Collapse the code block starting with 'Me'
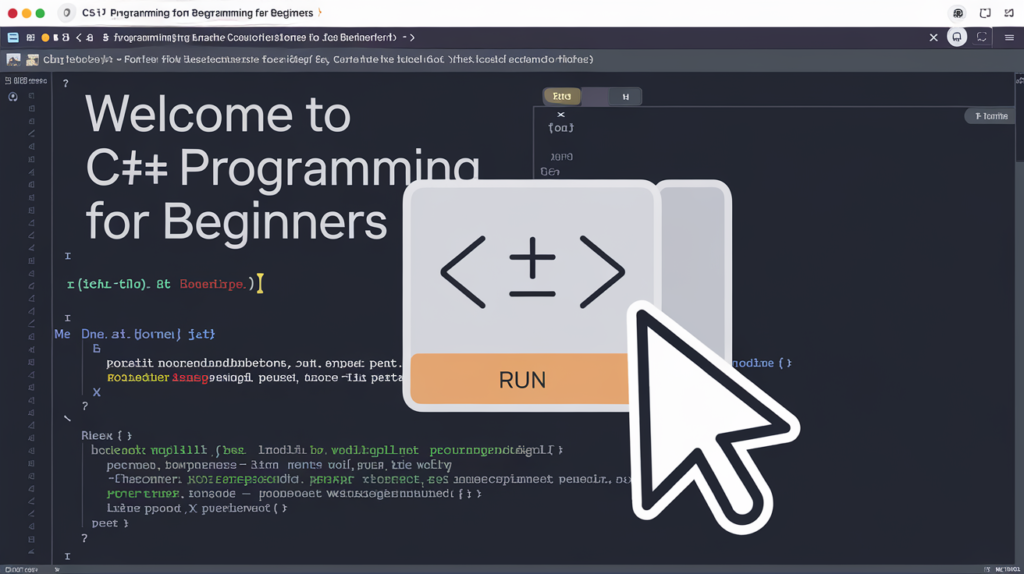This screenshot has width=1024, height=574. tap(61, 334)
